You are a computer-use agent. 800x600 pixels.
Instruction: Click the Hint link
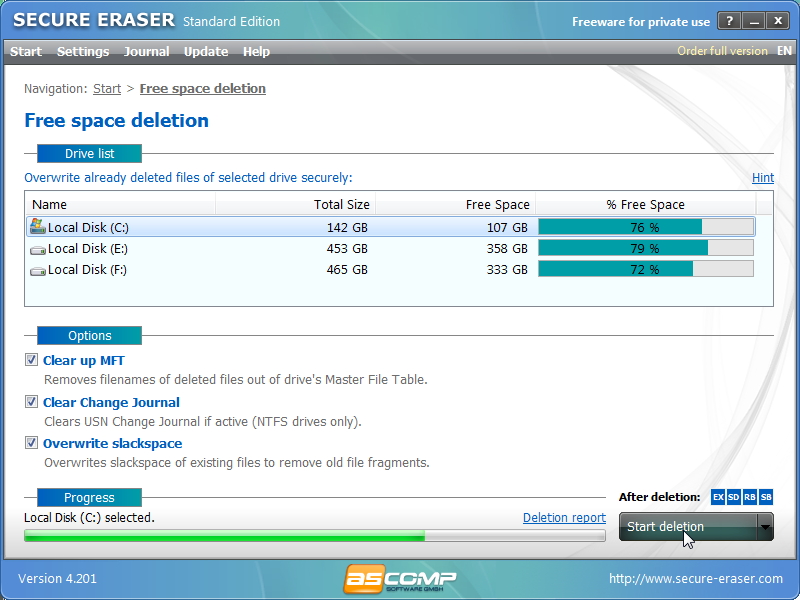[x=763, y=178]
